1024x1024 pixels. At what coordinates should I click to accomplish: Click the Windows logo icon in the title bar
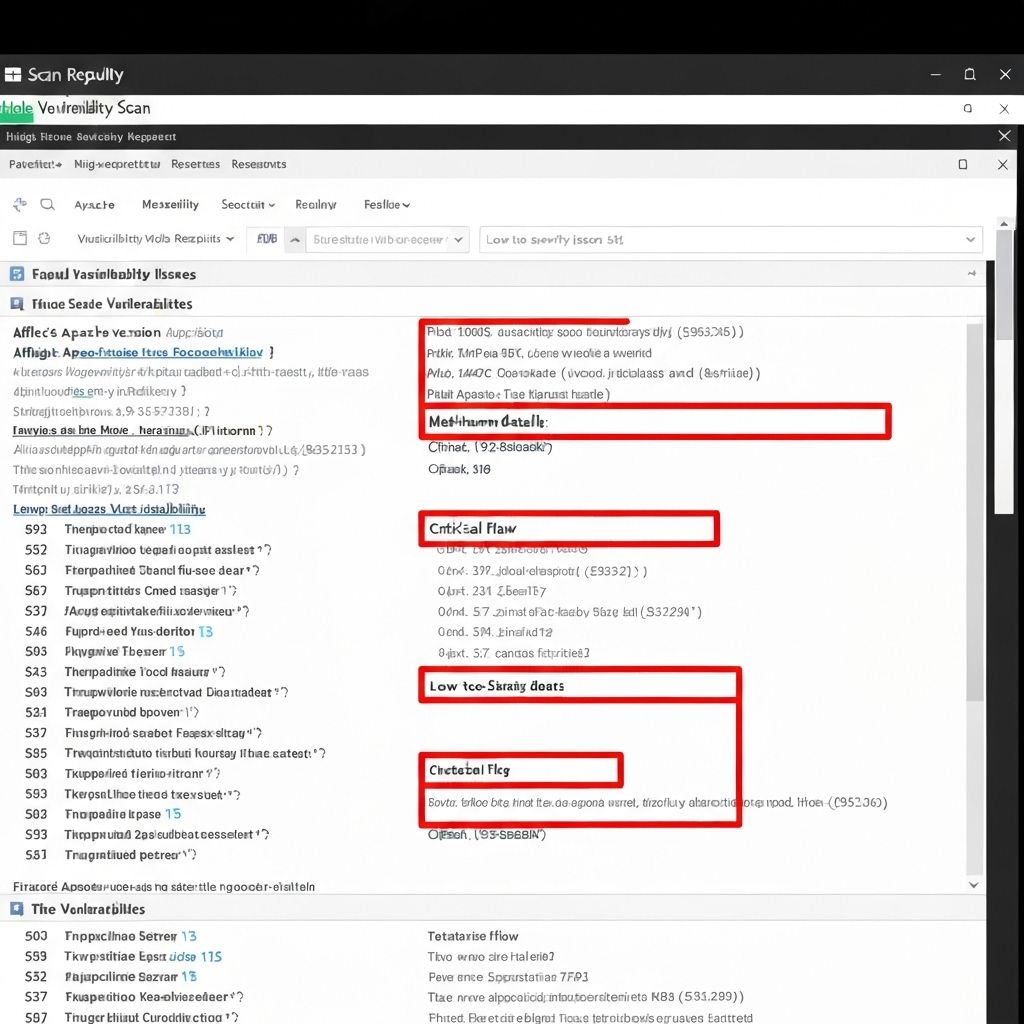point(13,75)
